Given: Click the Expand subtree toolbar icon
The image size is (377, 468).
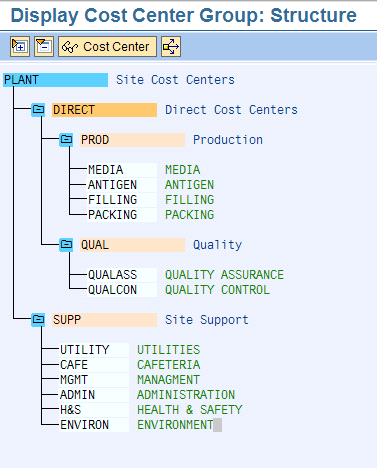Looking at the screenshot, I should [x=20, y=47].
